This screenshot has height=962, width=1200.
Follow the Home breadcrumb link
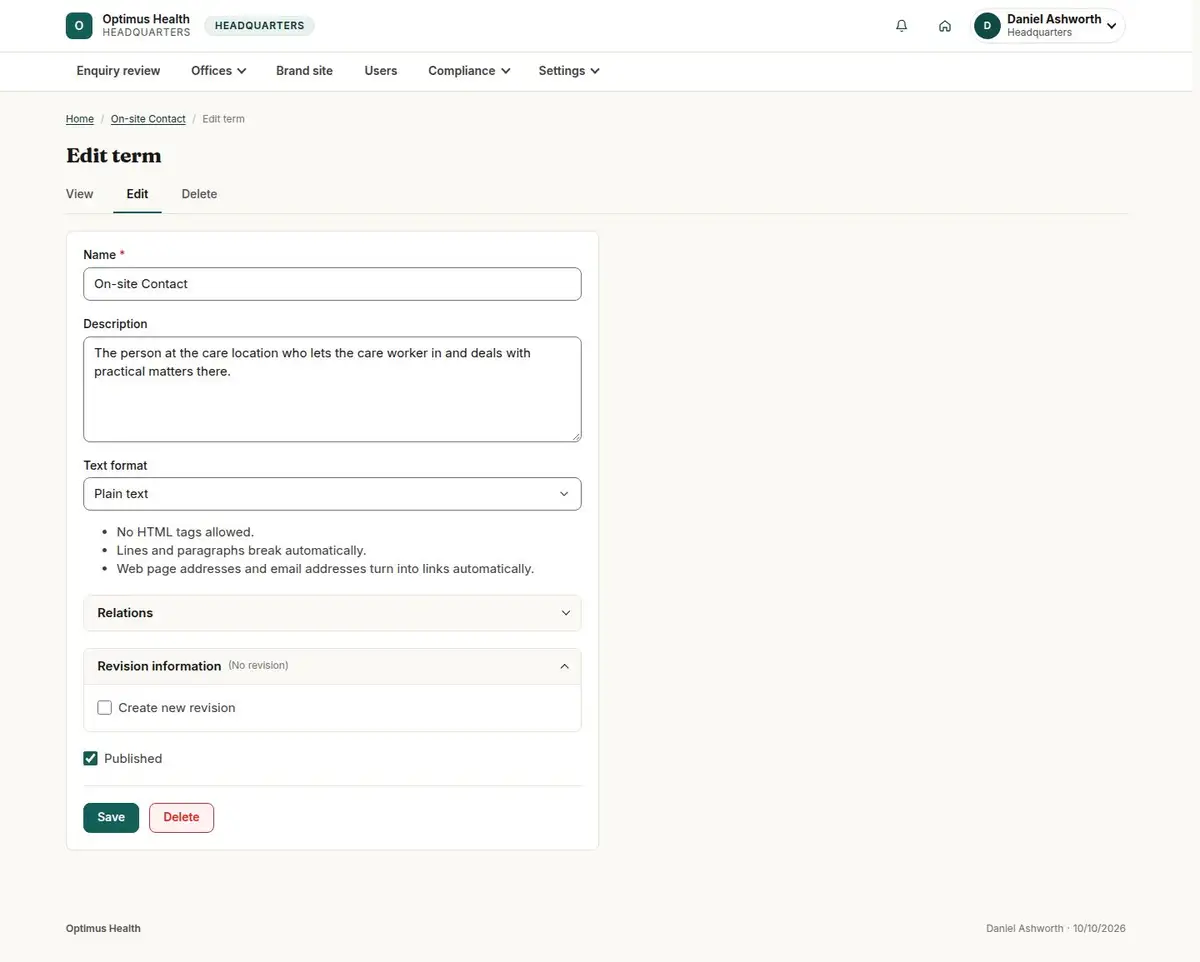click(x=80, y=119)
